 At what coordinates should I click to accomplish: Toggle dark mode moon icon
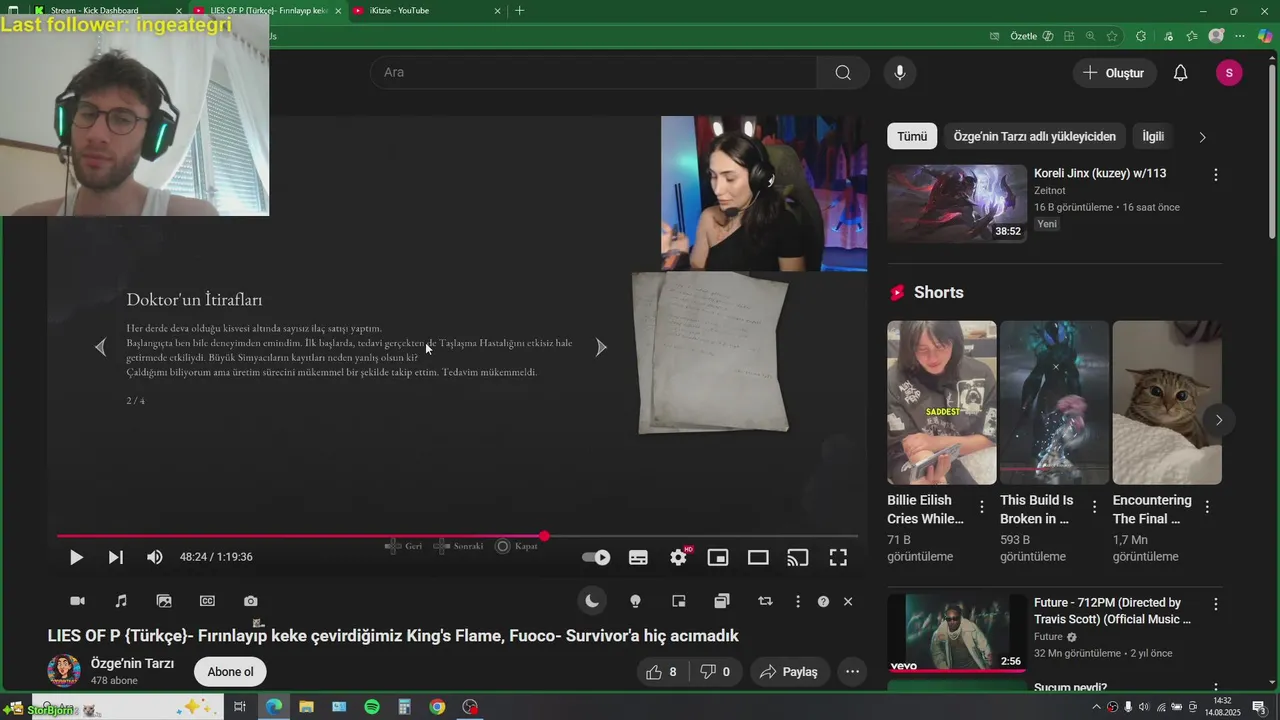tap(592, 601)
